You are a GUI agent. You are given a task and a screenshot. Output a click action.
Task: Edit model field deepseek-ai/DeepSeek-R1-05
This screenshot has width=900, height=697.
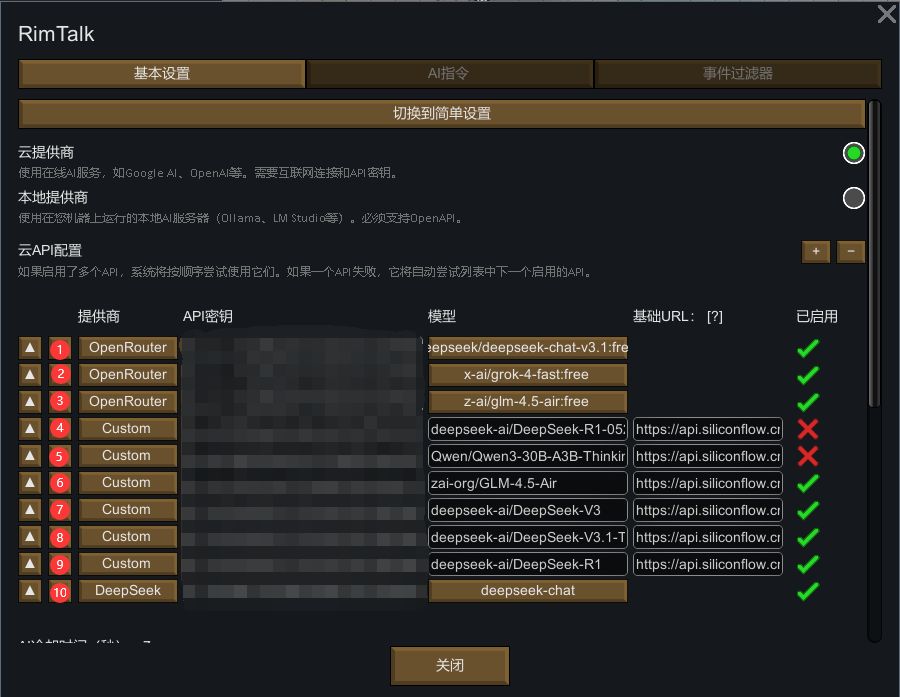point(527,429)
